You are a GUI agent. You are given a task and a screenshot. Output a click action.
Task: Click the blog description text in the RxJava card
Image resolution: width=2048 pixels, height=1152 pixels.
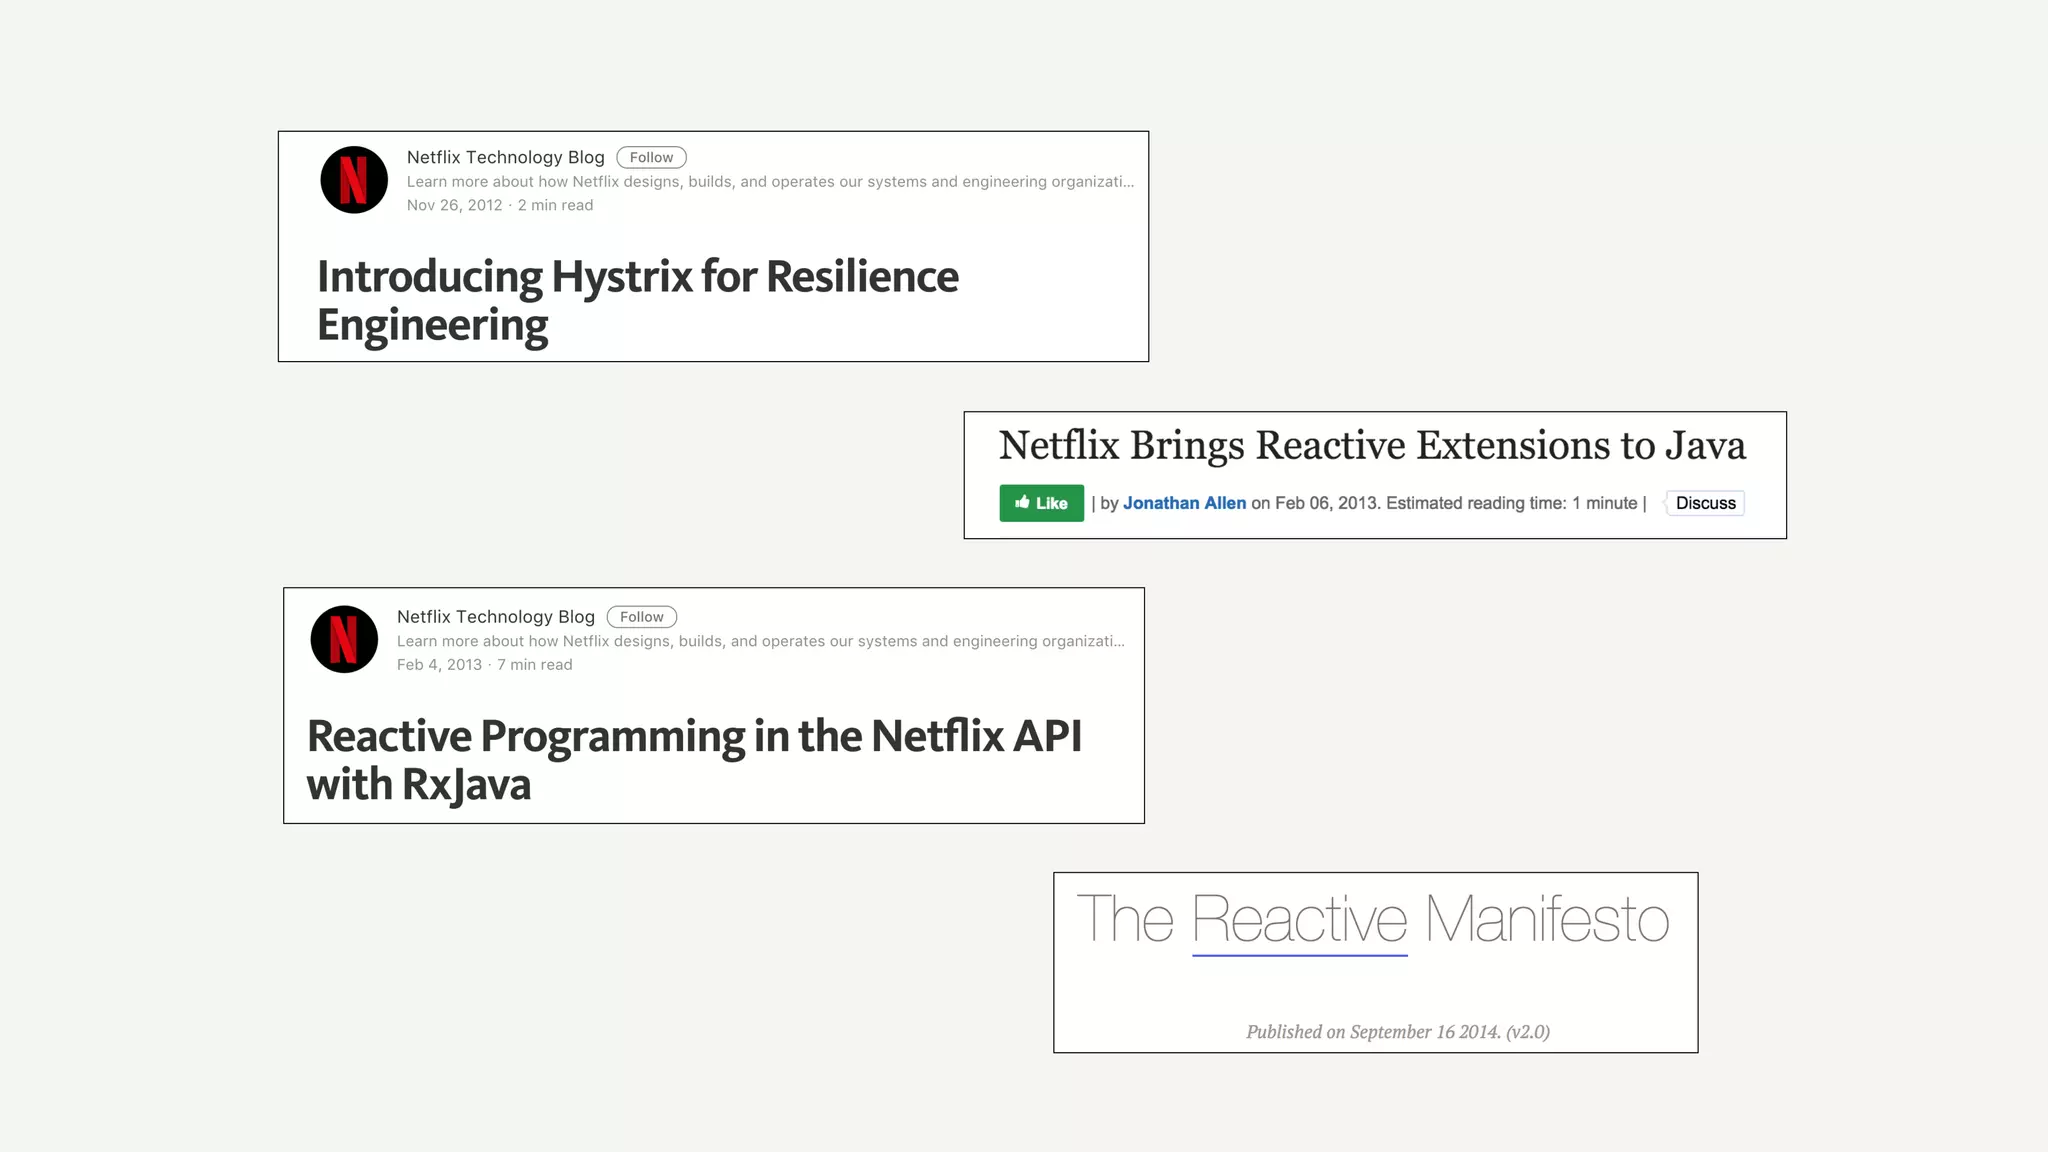point(760,641)
